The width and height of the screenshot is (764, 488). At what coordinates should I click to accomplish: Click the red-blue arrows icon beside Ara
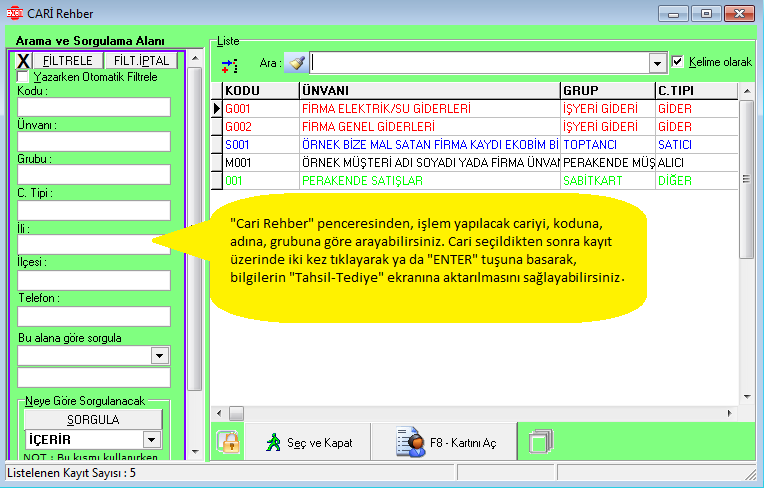pyautogui.click(x=229, y=65)
